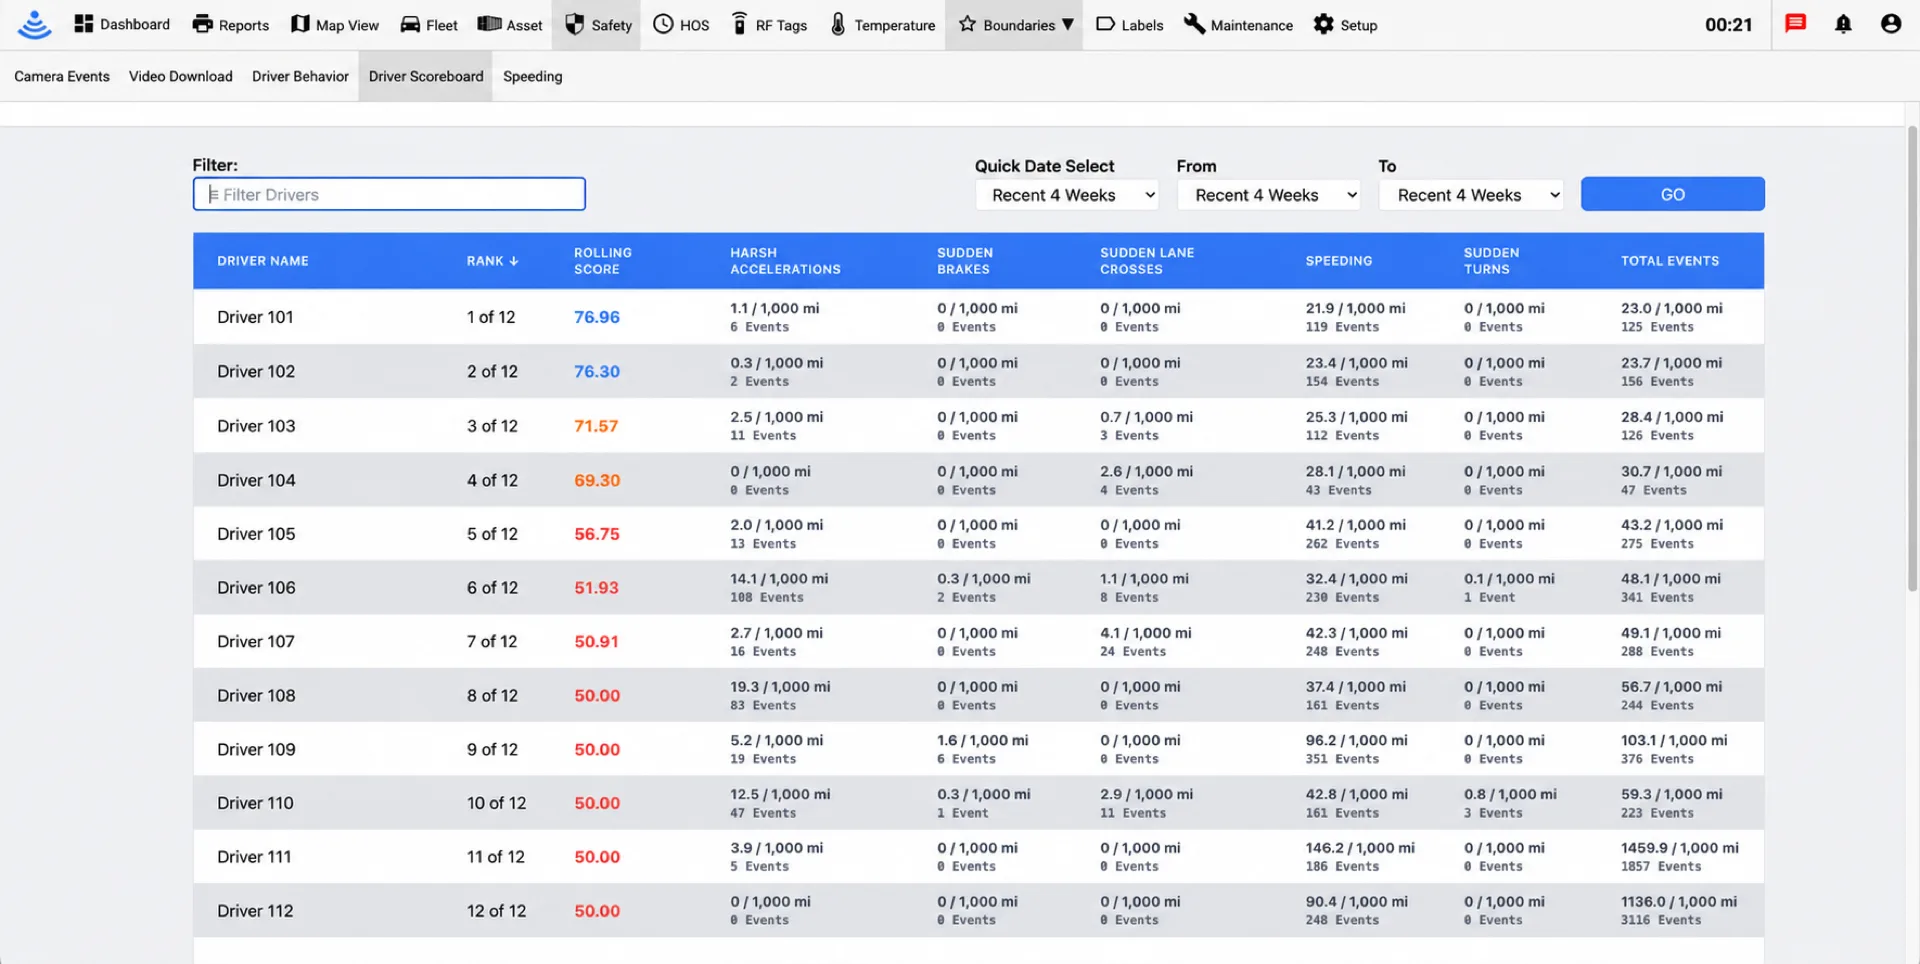Select Driver Scoreboard tab
This screenshot has height=964, width=1920.
click(x=426, y=76)
